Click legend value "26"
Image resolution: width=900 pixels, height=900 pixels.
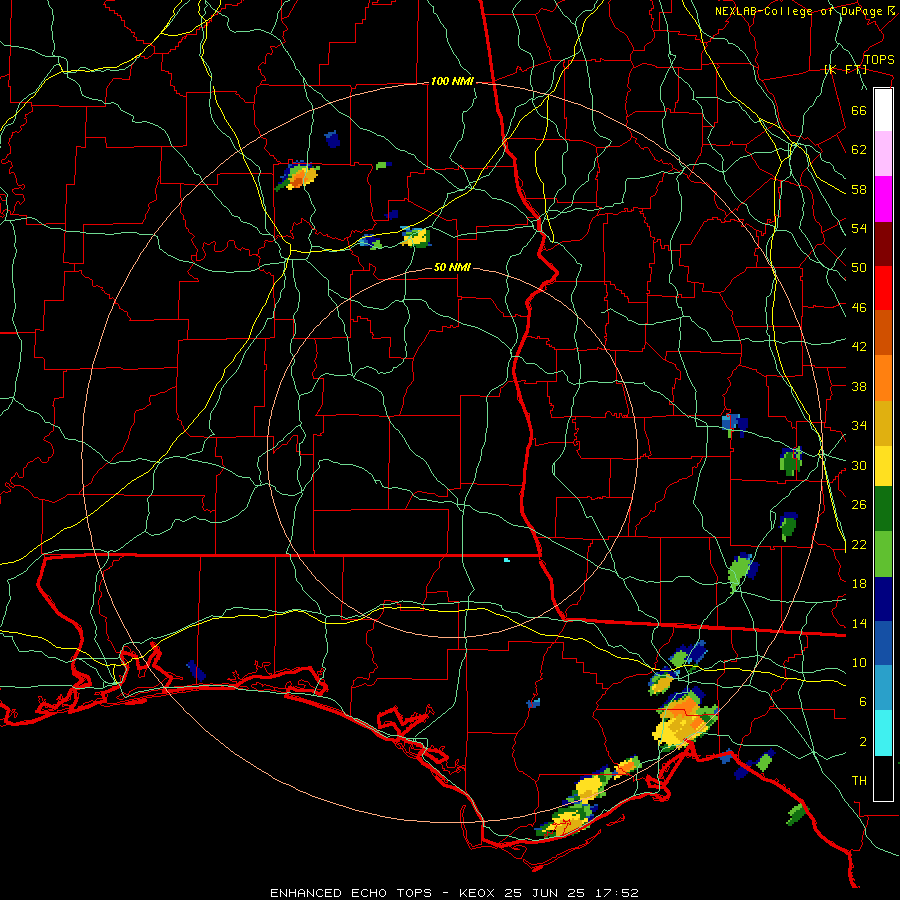(x=859, y=505)
